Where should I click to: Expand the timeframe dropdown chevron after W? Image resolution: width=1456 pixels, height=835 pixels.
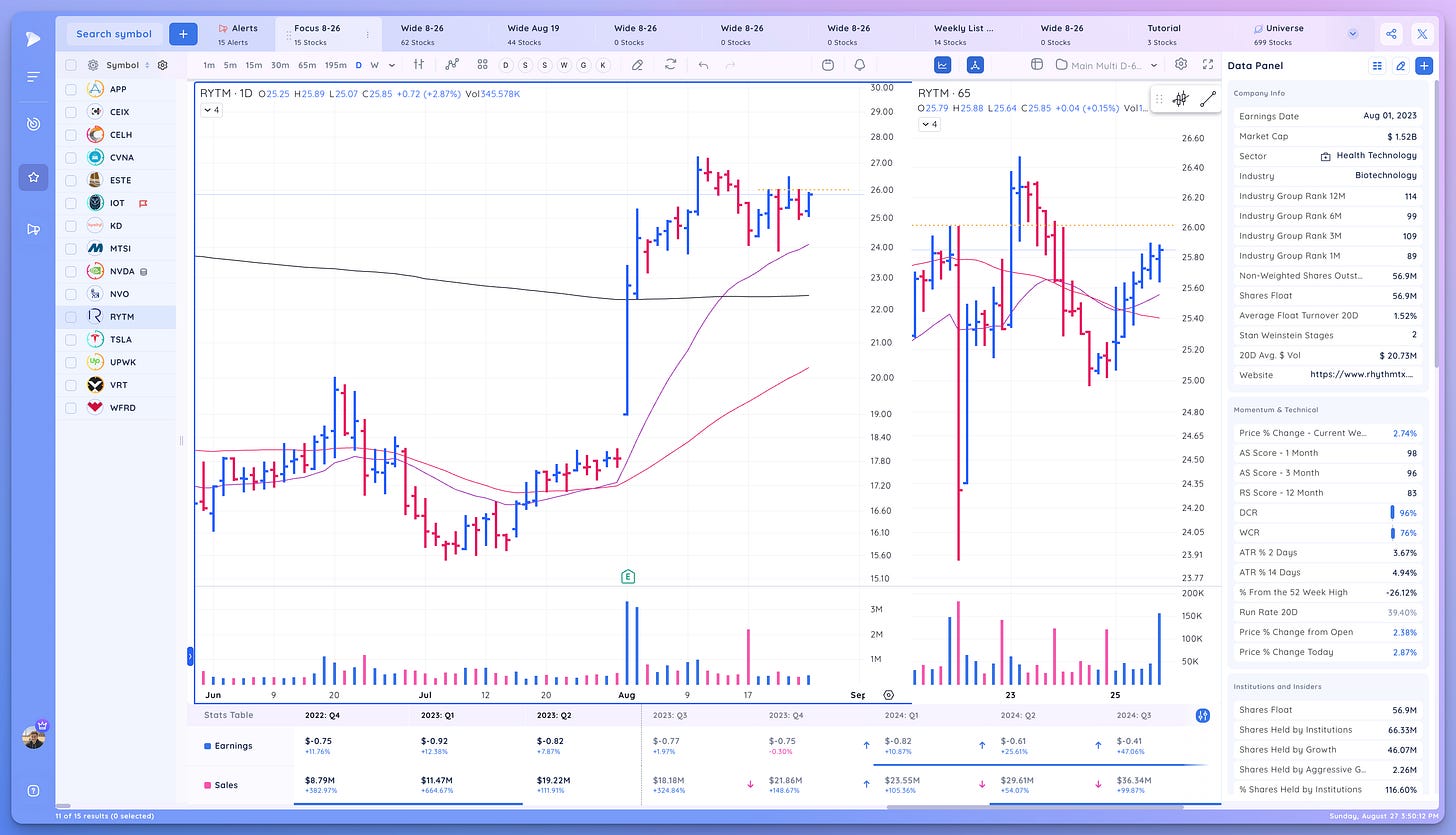(x=391, y=65)
